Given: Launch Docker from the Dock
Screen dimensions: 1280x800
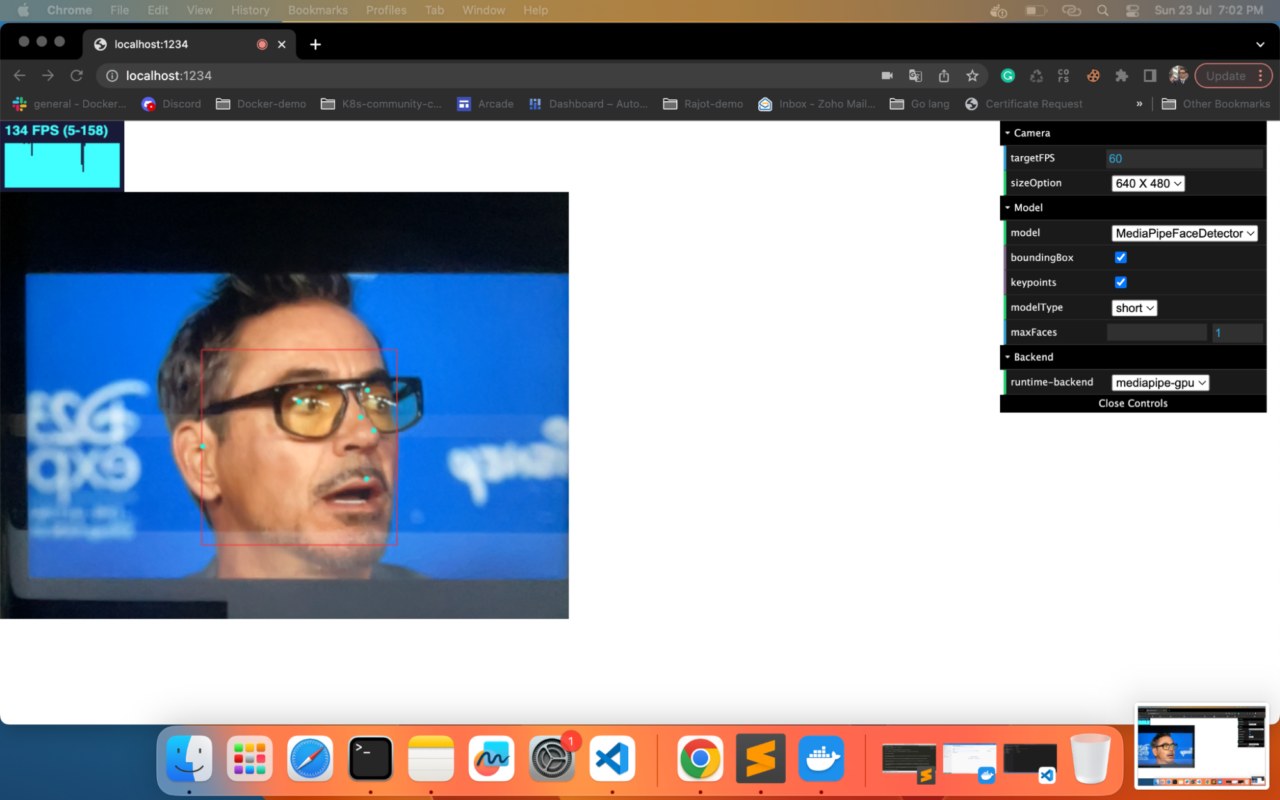Looking at the screenshot, I should [x=822, y=758].
